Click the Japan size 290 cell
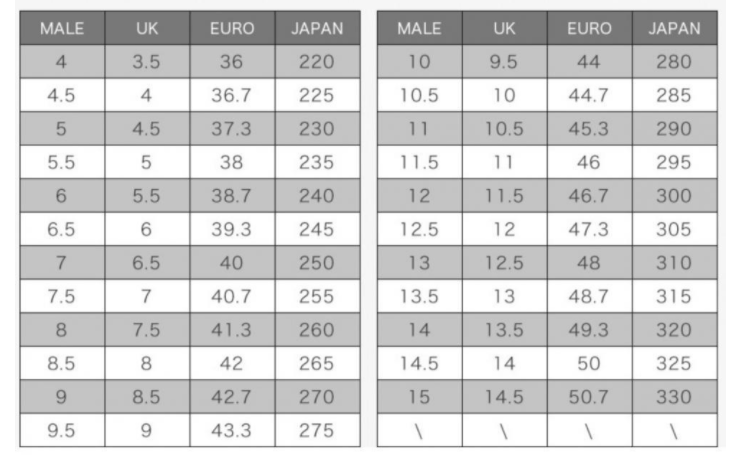The image size is (750, 473). [674, 130]
